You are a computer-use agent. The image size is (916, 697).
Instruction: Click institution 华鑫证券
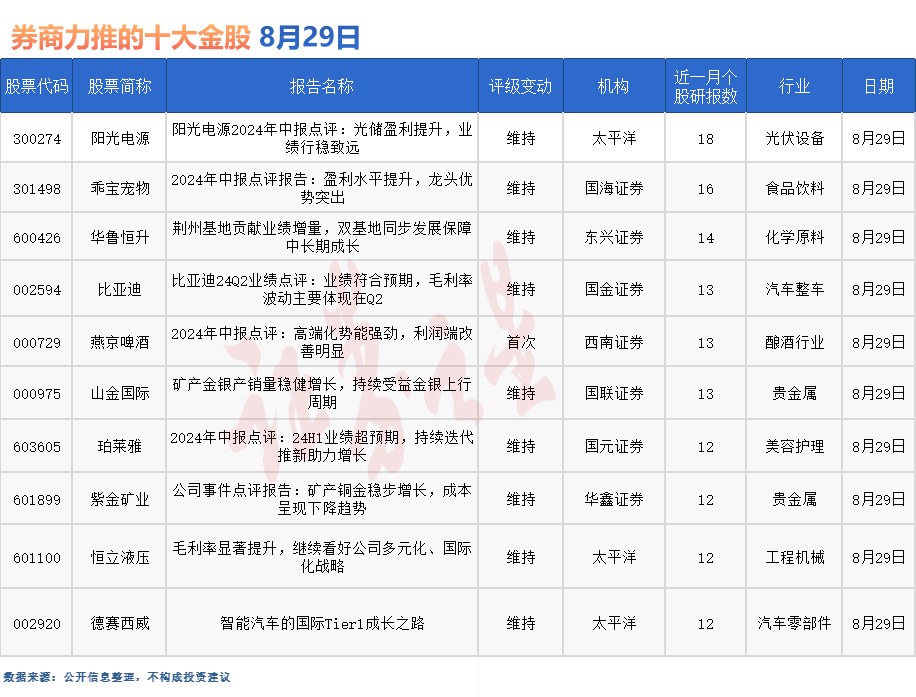click(613, 499)
